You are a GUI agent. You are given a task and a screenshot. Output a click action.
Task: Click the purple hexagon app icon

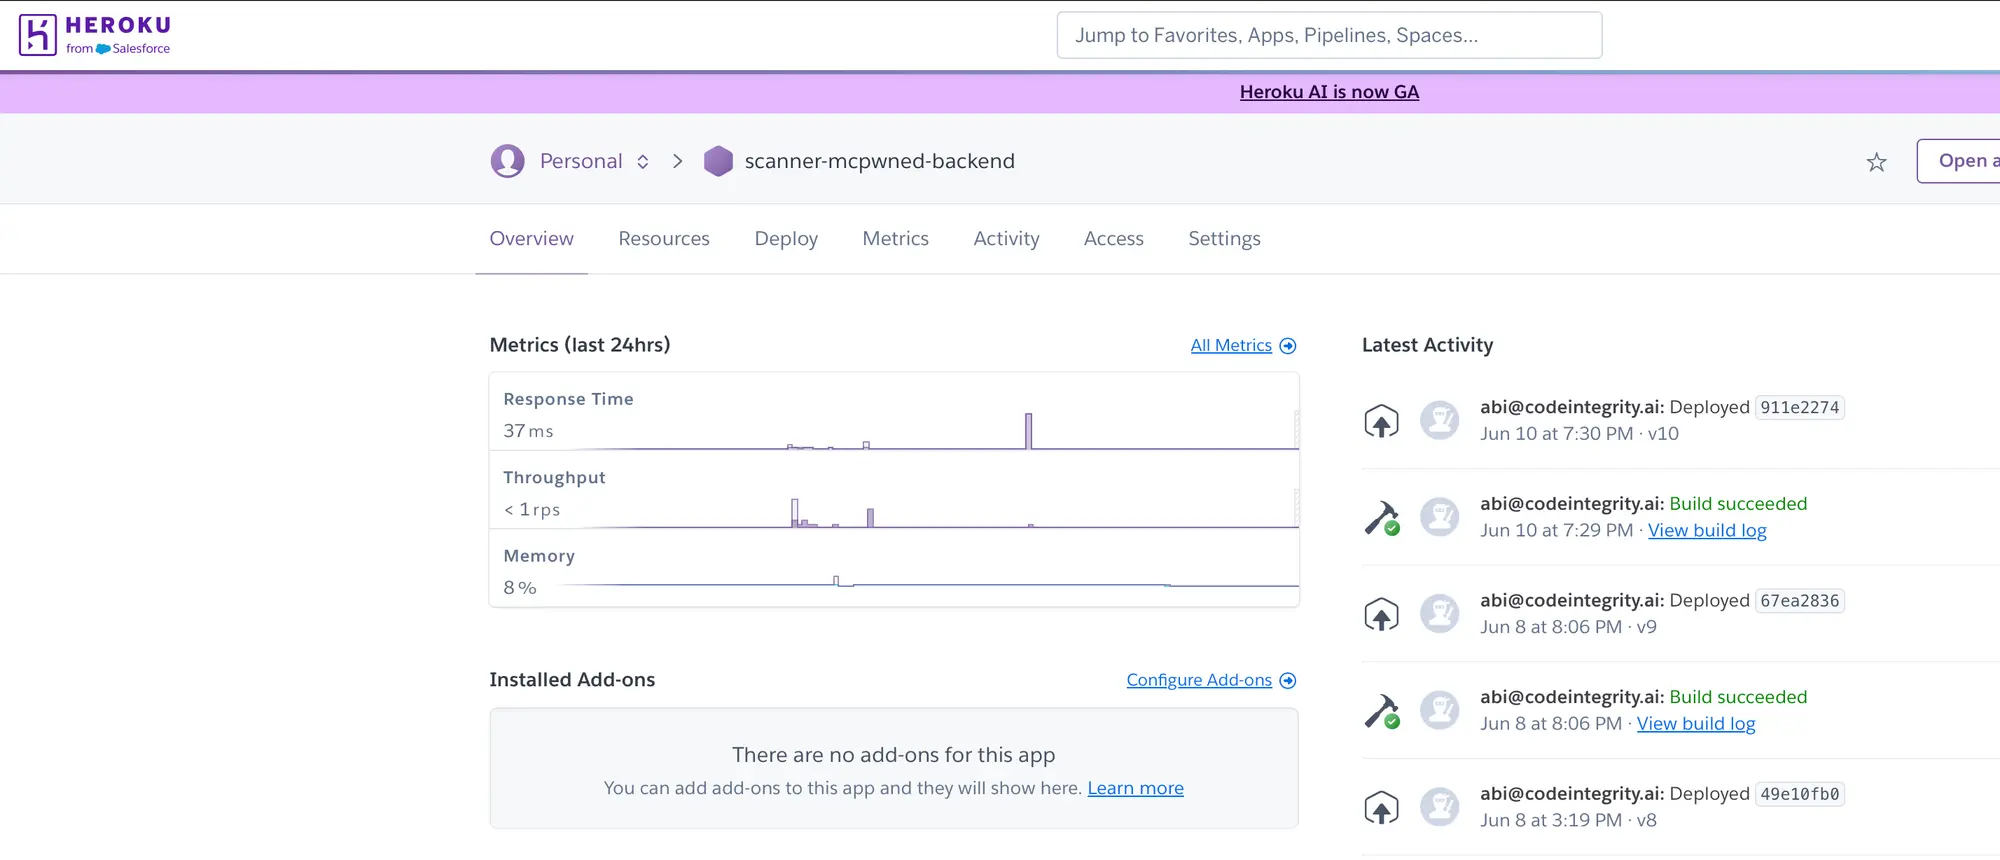point(718,161)
